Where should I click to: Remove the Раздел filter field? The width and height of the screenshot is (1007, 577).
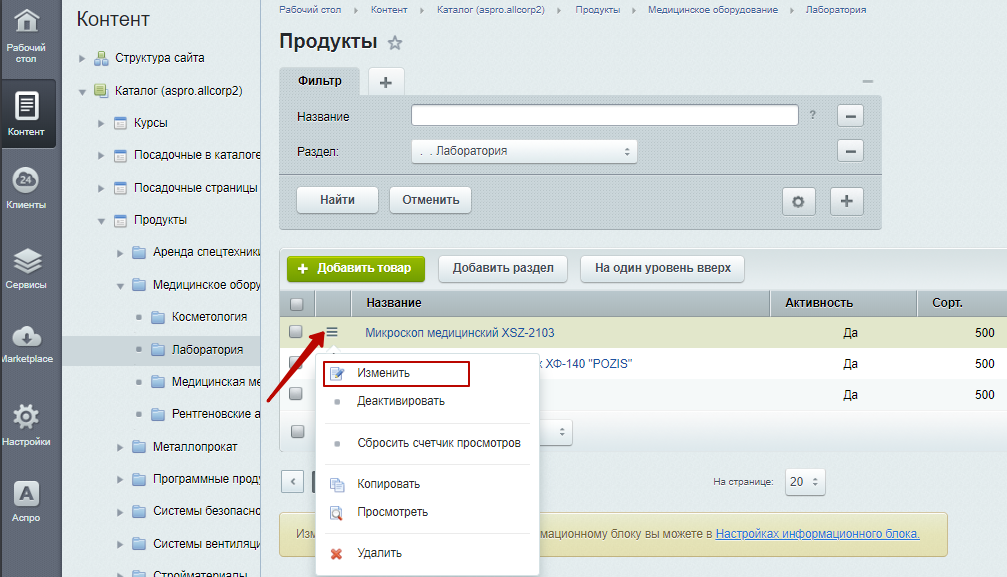click(x=850, y=152)
